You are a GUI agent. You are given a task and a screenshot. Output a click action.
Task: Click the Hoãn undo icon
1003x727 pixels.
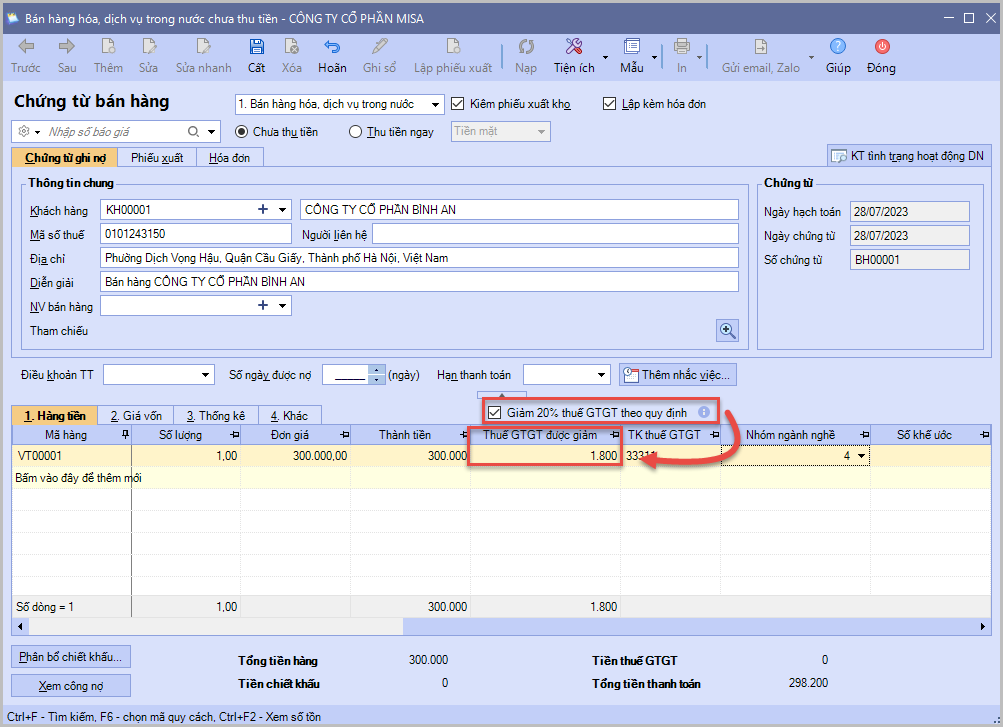click(332, 47)
